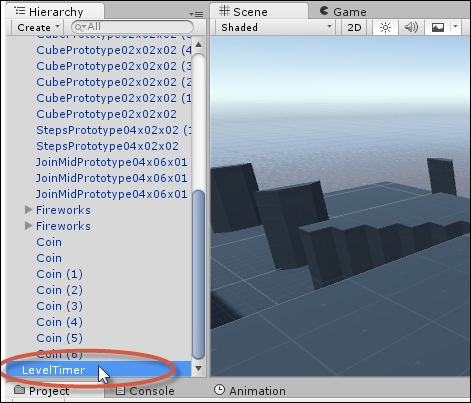Open Hierarchy panel options menu icon
This screenshot has width=471, height=403.
pos(196,14)
